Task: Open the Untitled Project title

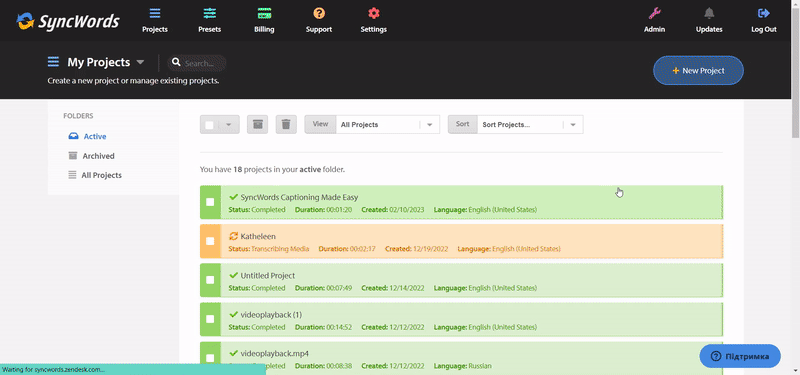Action: [x=267, y=276]
